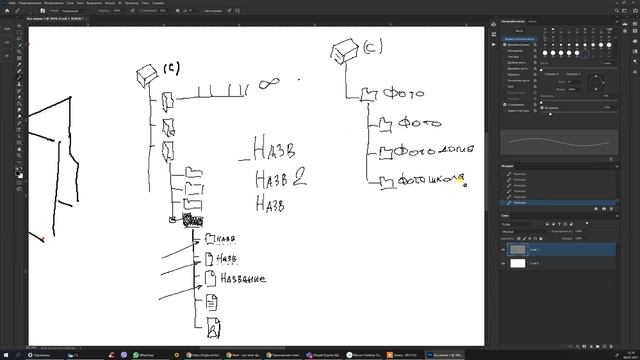The height and width of the screenshot is (360, 640).
Task: Select the Eyedropper tool
Action: [19, 64]
